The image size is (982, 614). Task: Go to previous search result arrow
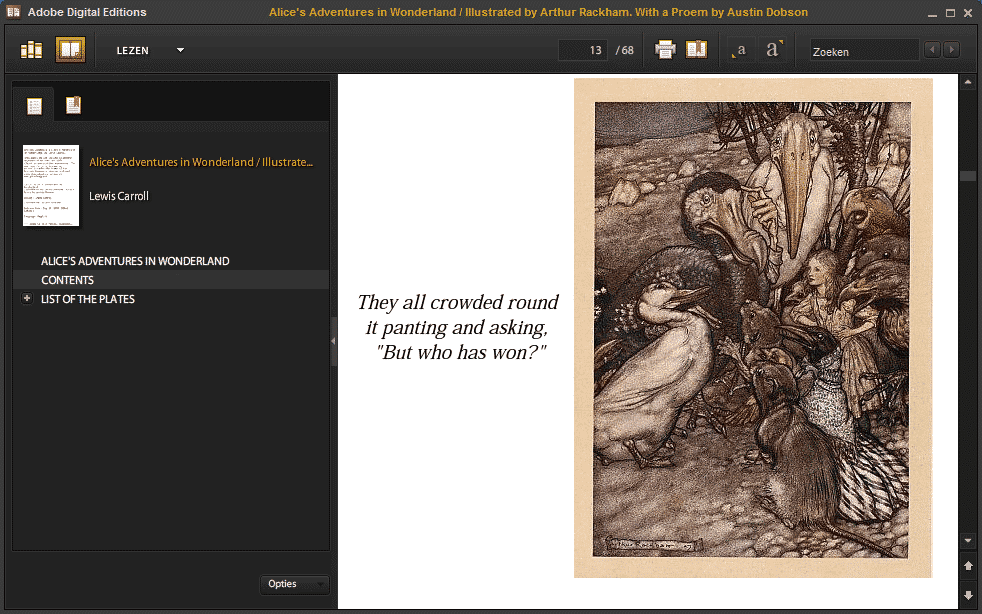click(932, 49)
